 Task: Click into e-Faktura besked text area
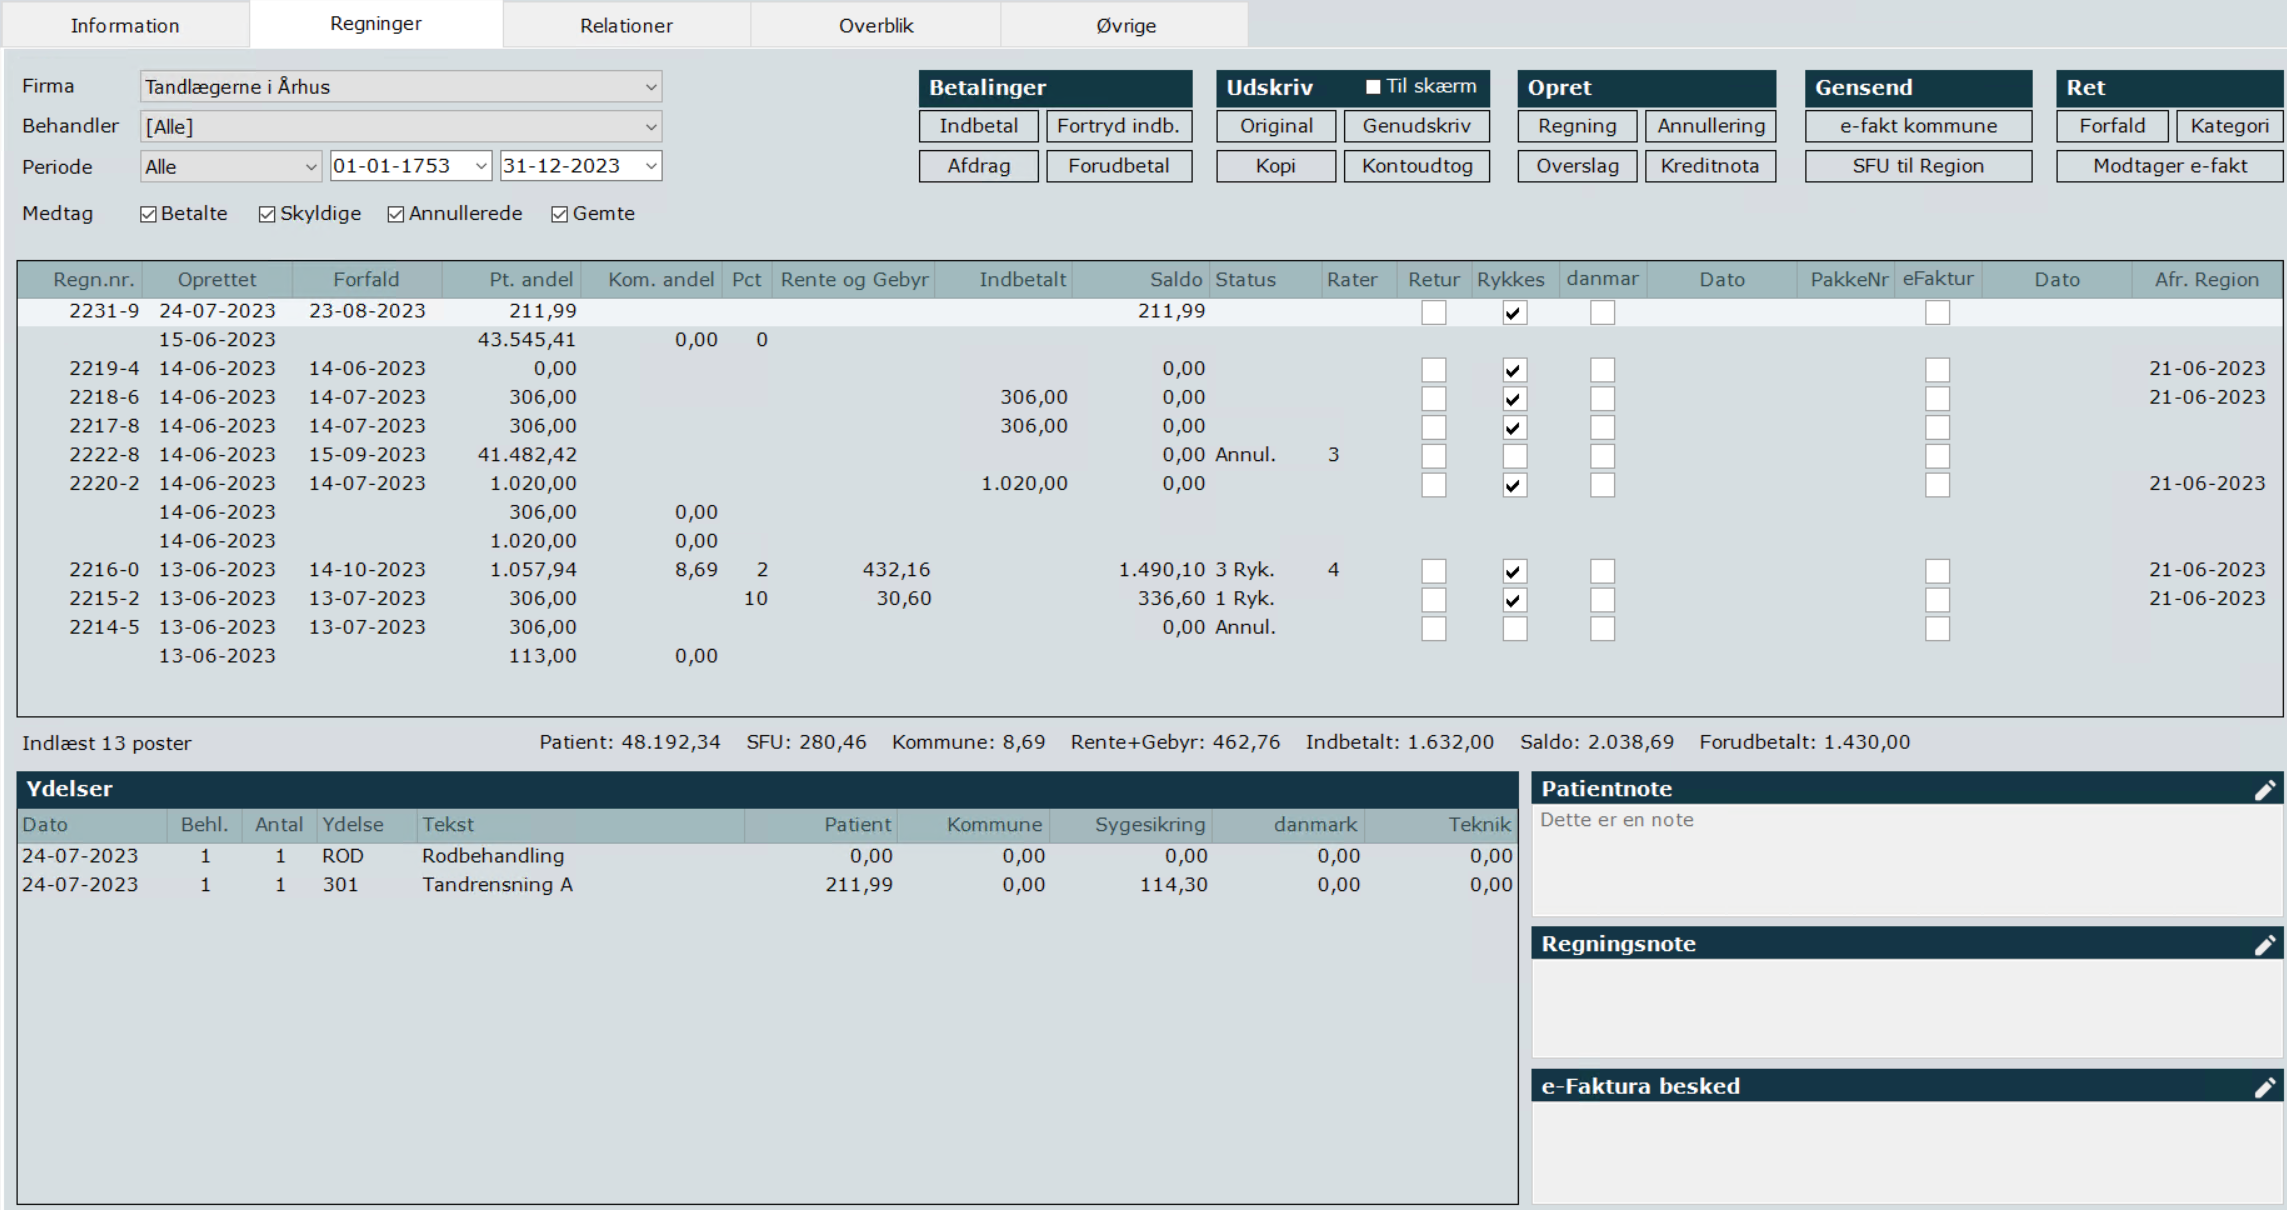pyautogui.click(x=1906, y=1152)
